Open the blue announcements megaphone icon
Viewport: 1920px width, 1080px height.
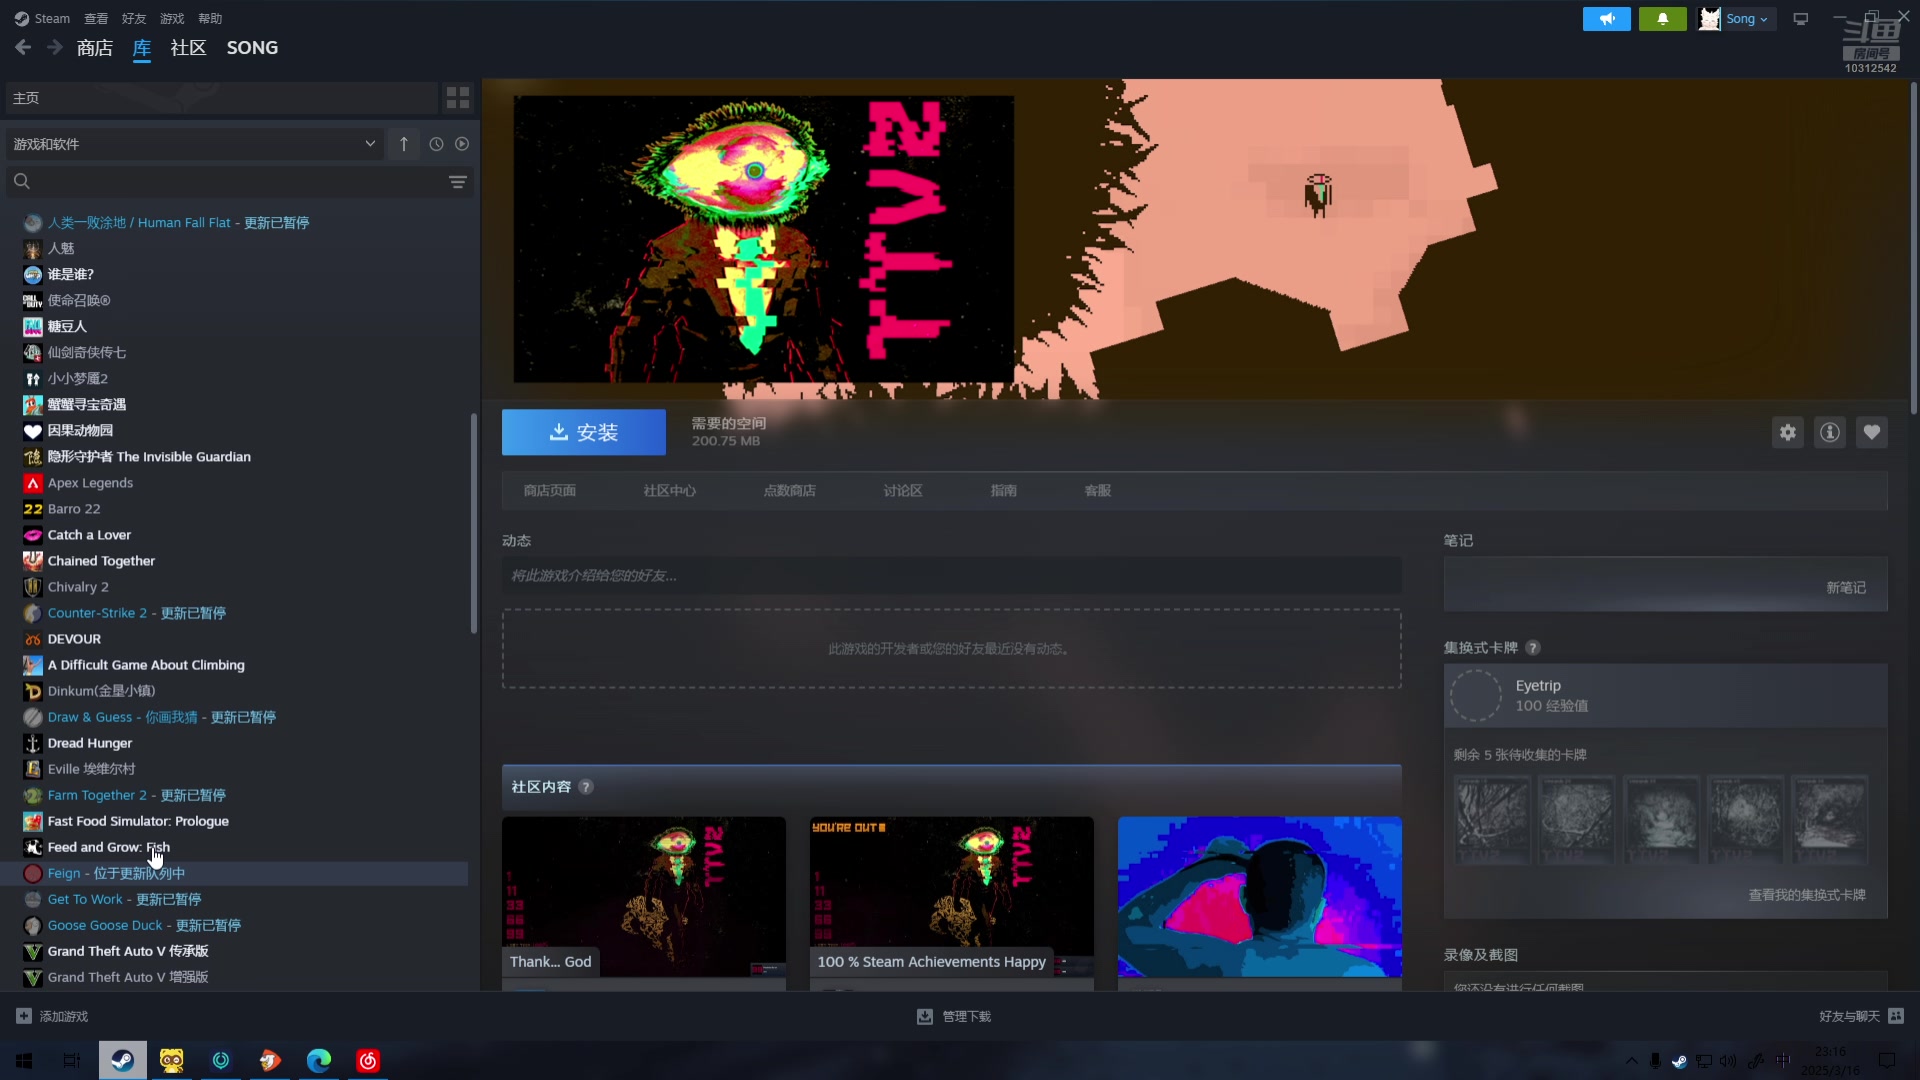click(1606, 18)
